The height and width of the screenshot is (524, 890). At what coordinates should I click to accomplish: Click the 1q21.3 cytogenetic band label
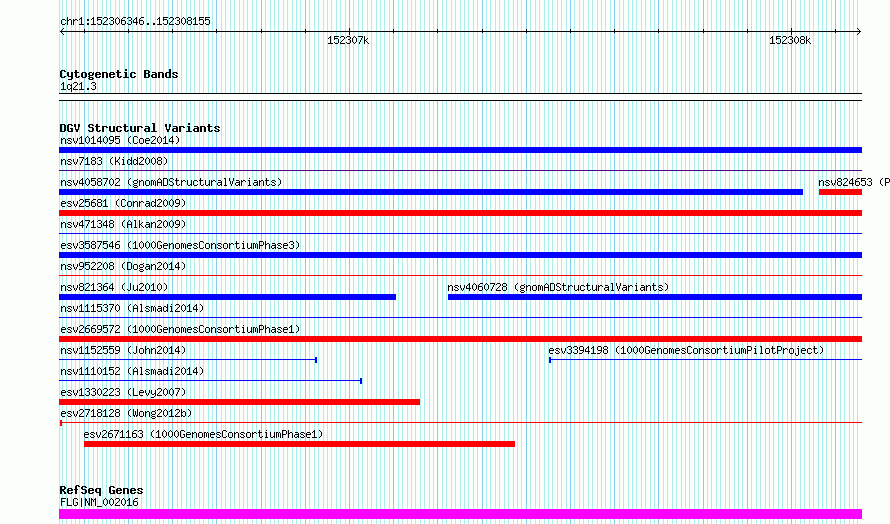78,87
